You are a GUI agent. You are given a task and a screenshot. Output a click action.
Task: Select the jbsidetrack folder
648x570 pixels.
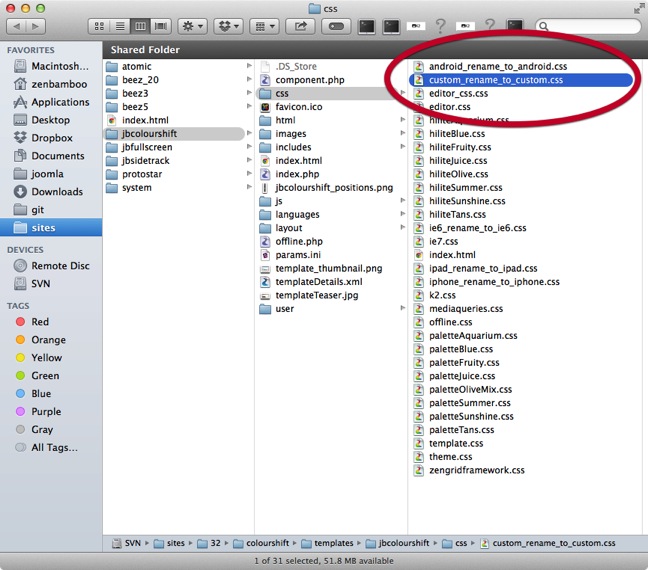pos(138,160)
